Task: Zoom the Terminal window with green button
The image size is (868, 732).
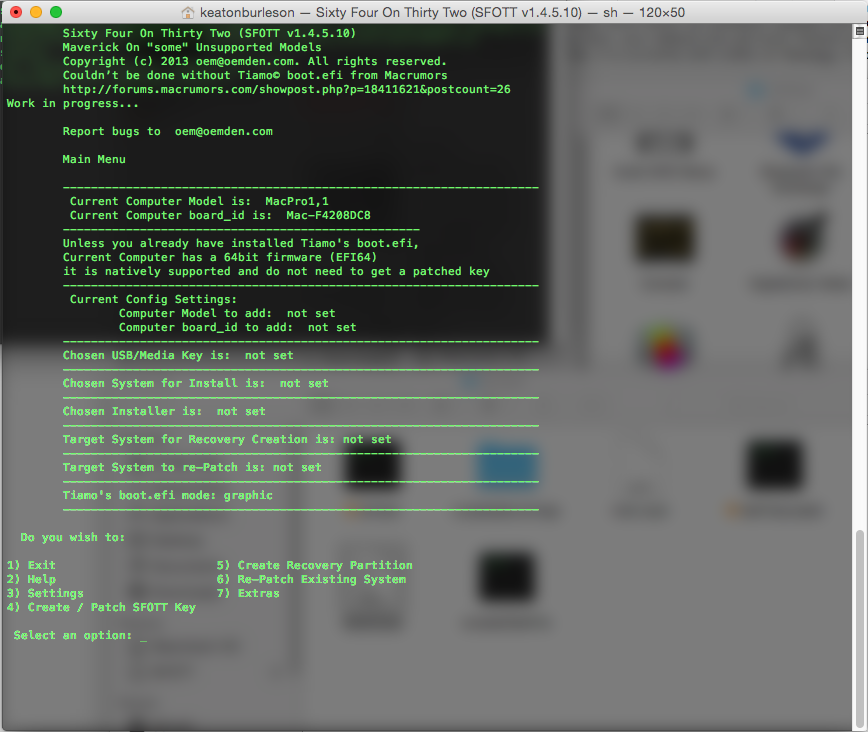Action: pos(56,12)
